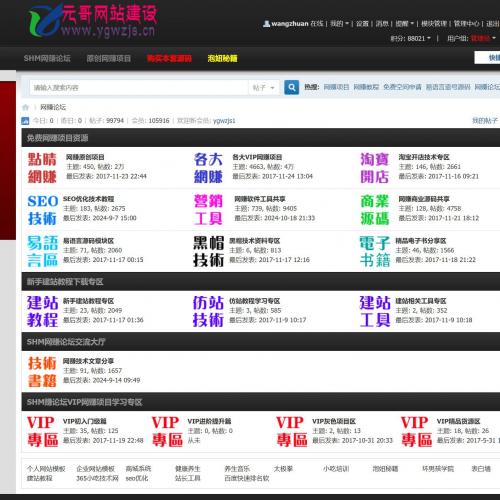Image resolution: width=500 pixels, height=500 pixels.
Task: Expand the 积分: 88021 dropdown
Action: coord(410,39)
